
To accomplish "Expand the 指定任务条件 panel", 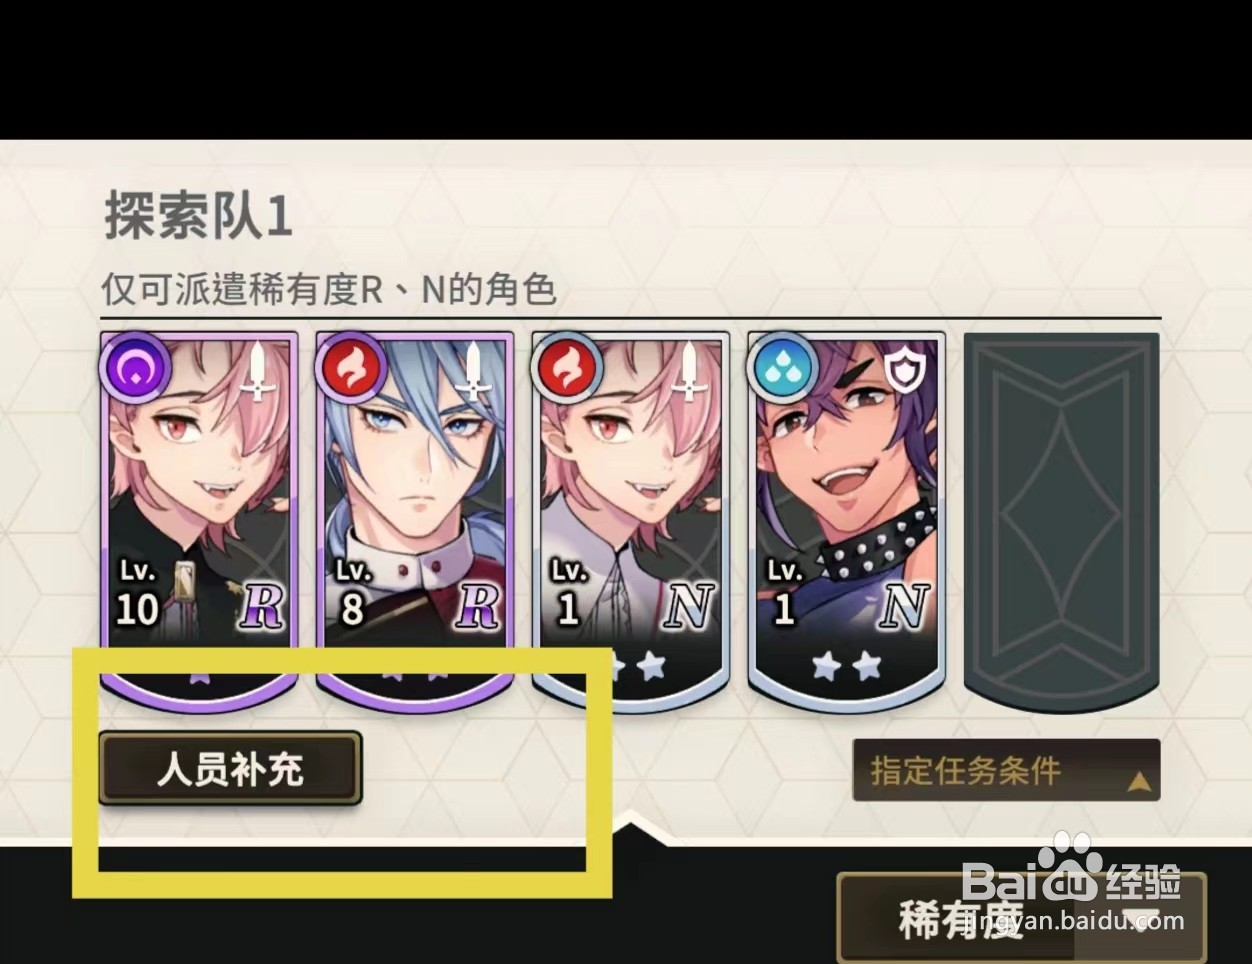I will [1006, 770].
